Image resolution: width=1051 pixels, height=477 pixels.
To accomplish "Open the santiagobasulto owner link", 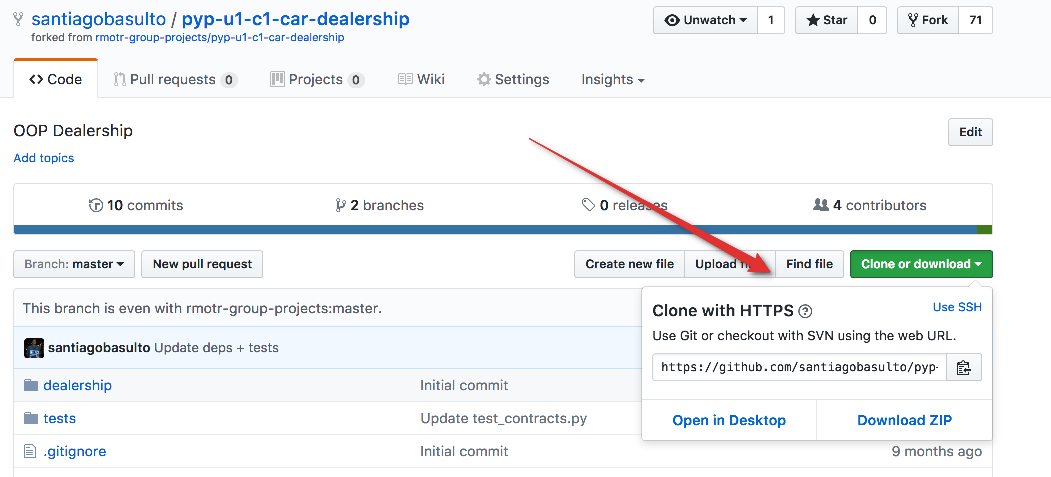I will coord(99,19).
